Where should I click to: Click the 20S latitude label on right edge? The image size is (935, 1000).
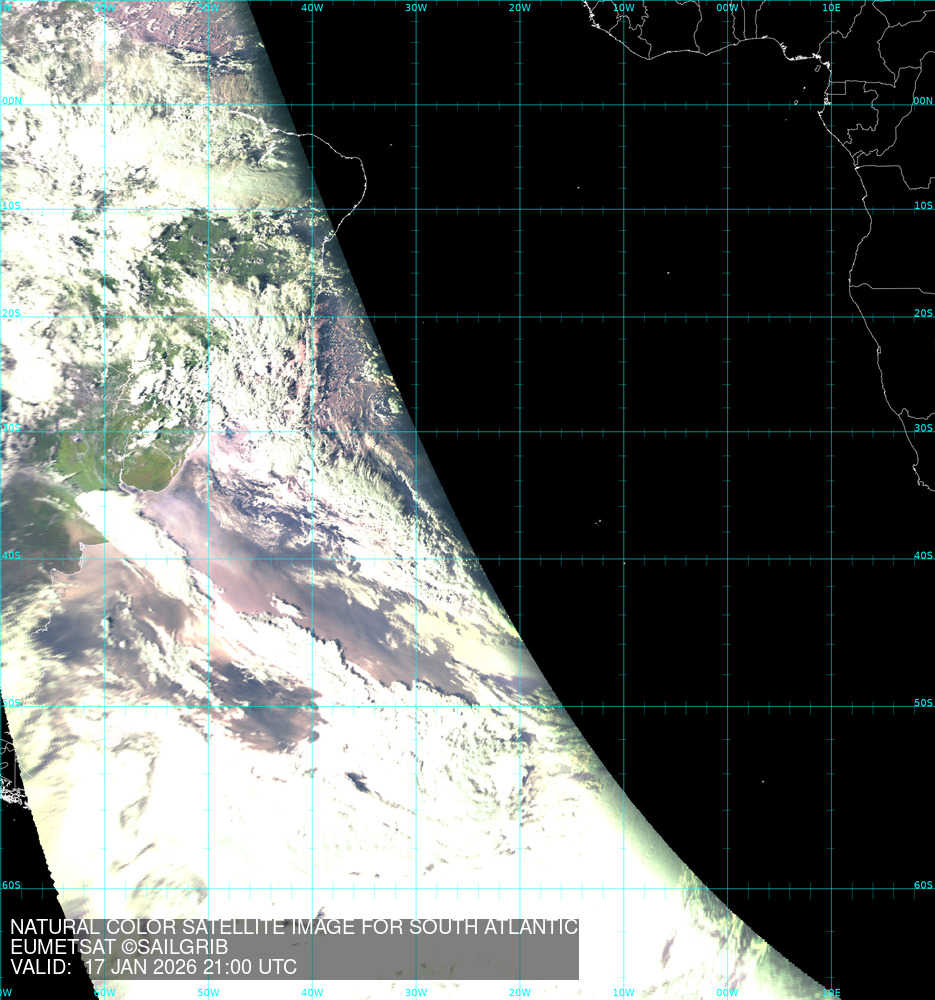(923, 313)
